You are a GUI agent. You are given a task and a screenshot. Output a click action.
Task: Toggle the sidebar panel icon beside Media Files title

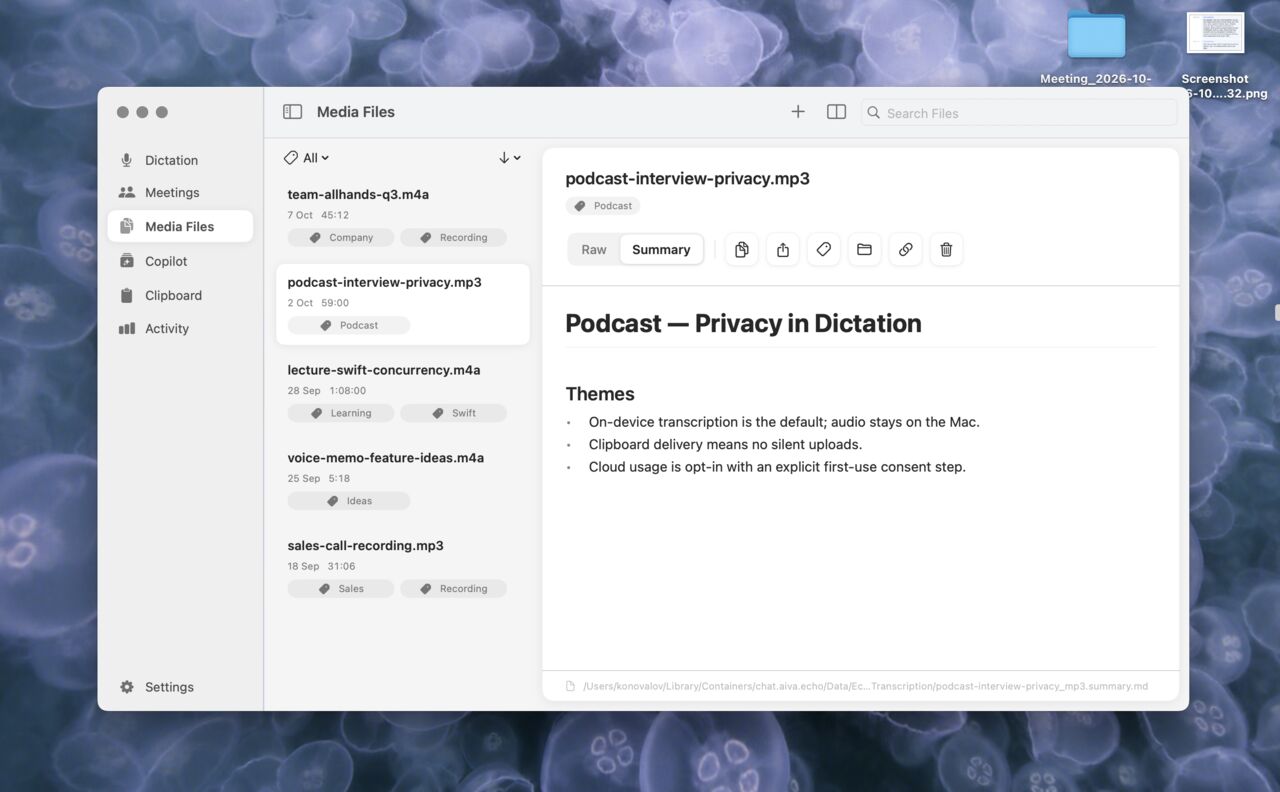[292, 112]
